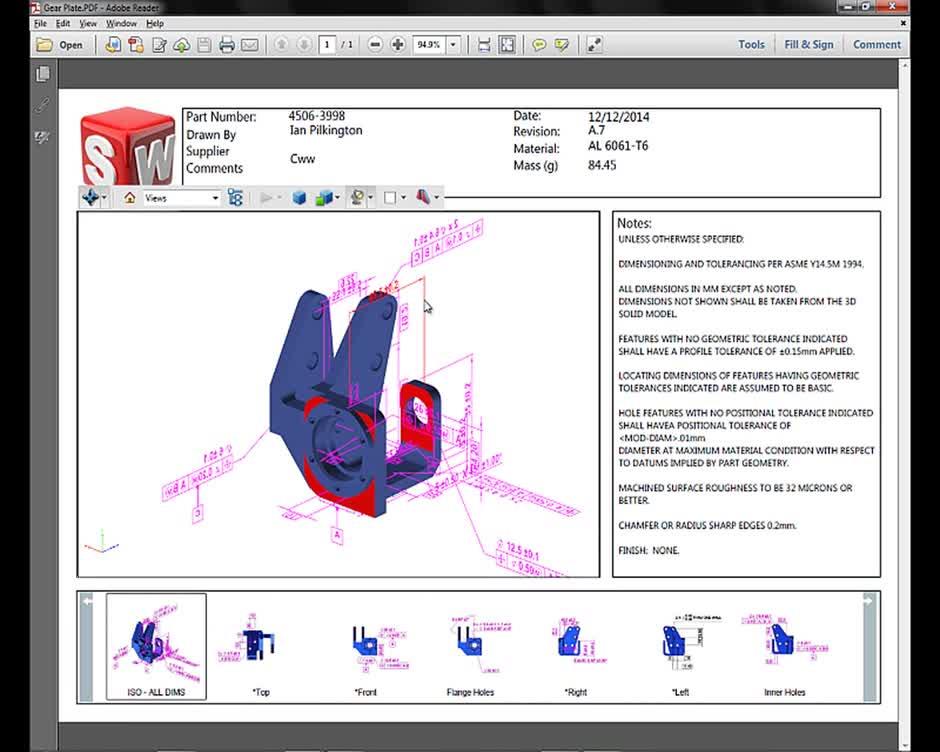Click the highlight text tool icon

563,44
